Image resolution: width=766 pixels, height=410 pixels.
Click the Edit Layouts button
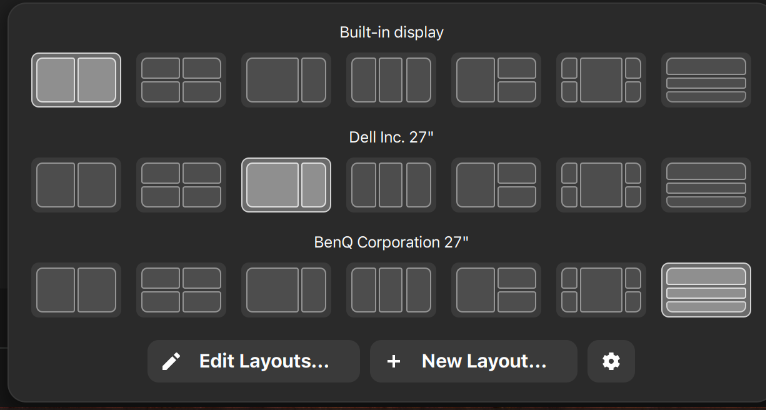pos(253,361)
